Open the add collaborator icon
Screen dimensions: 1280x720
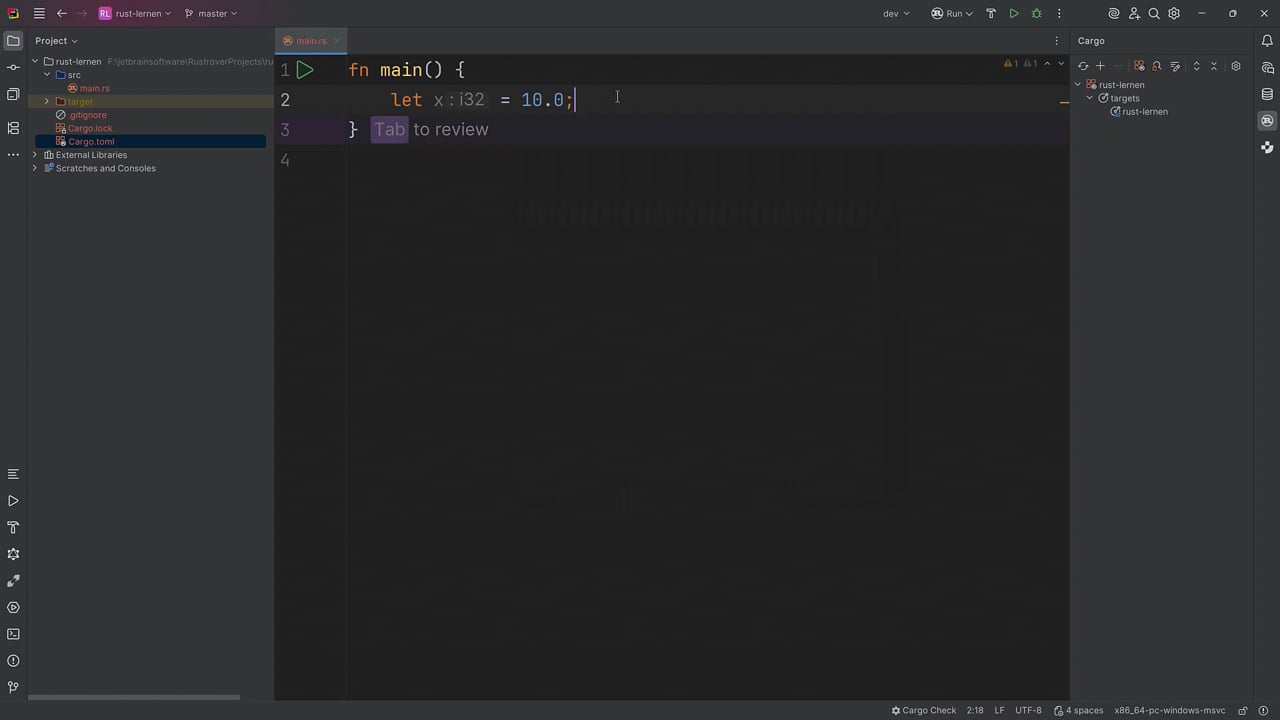[1134, 14]
